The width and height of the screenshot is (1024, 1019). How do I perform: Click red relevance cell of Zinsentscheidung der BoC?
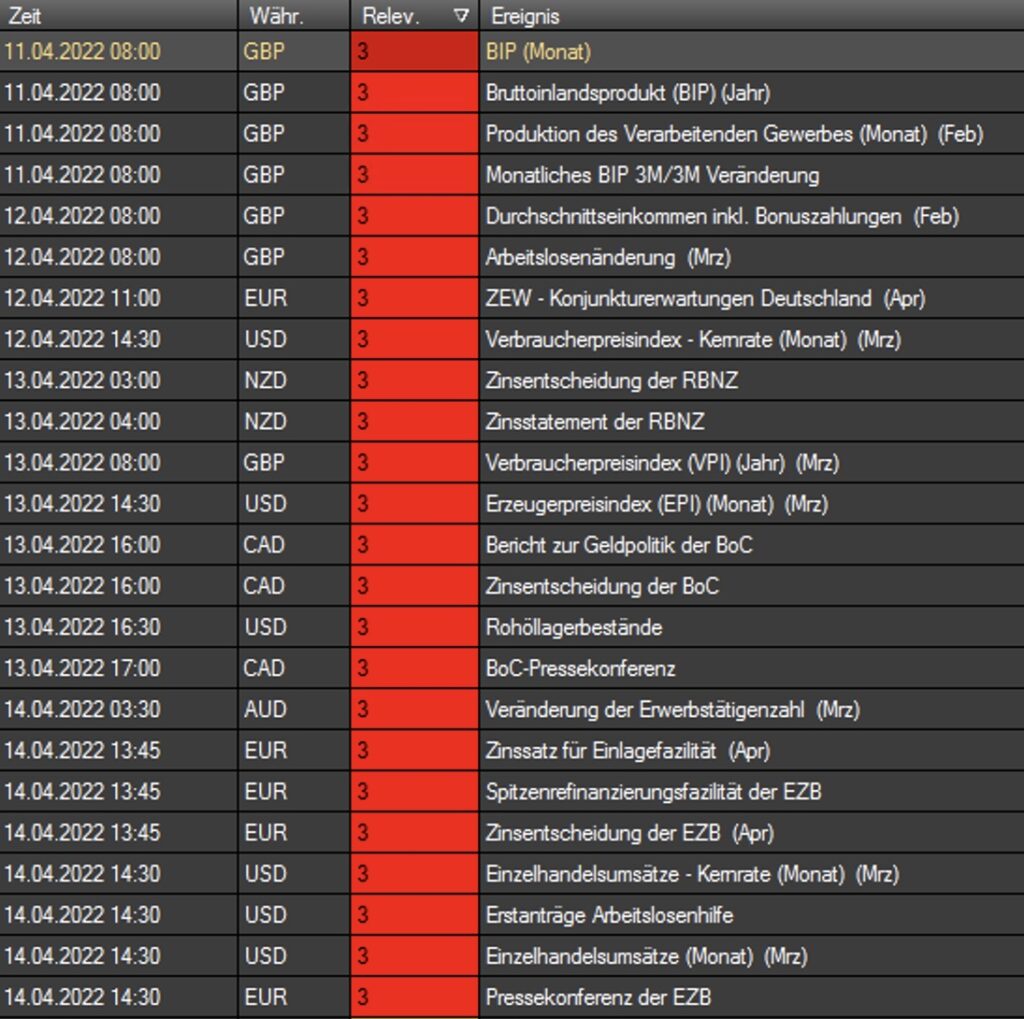(414, 586)
